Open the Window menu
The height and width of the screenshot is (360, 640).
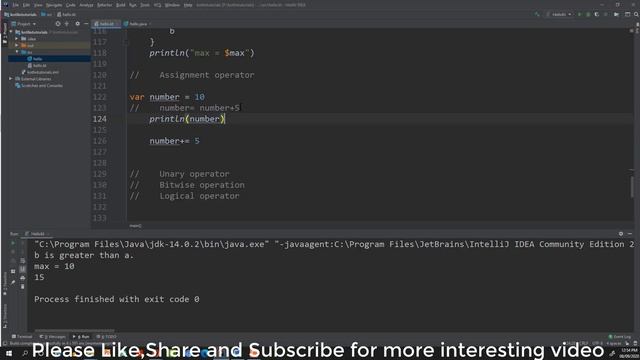pos(172,5)
